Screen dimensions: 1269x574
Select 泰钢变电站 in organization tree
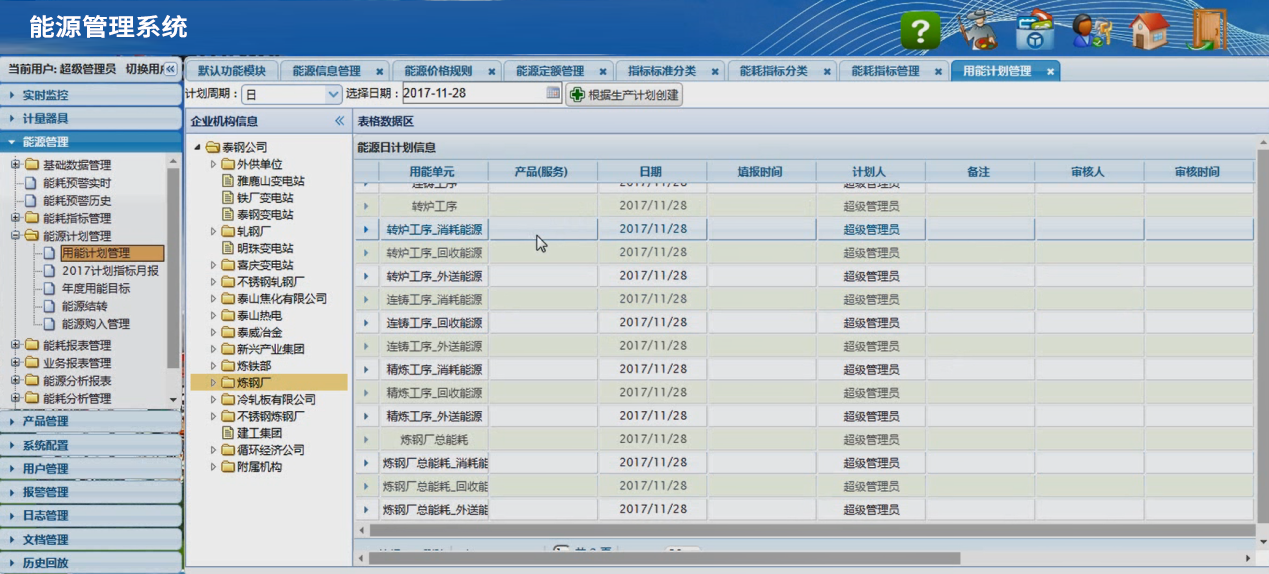[264, 215]
